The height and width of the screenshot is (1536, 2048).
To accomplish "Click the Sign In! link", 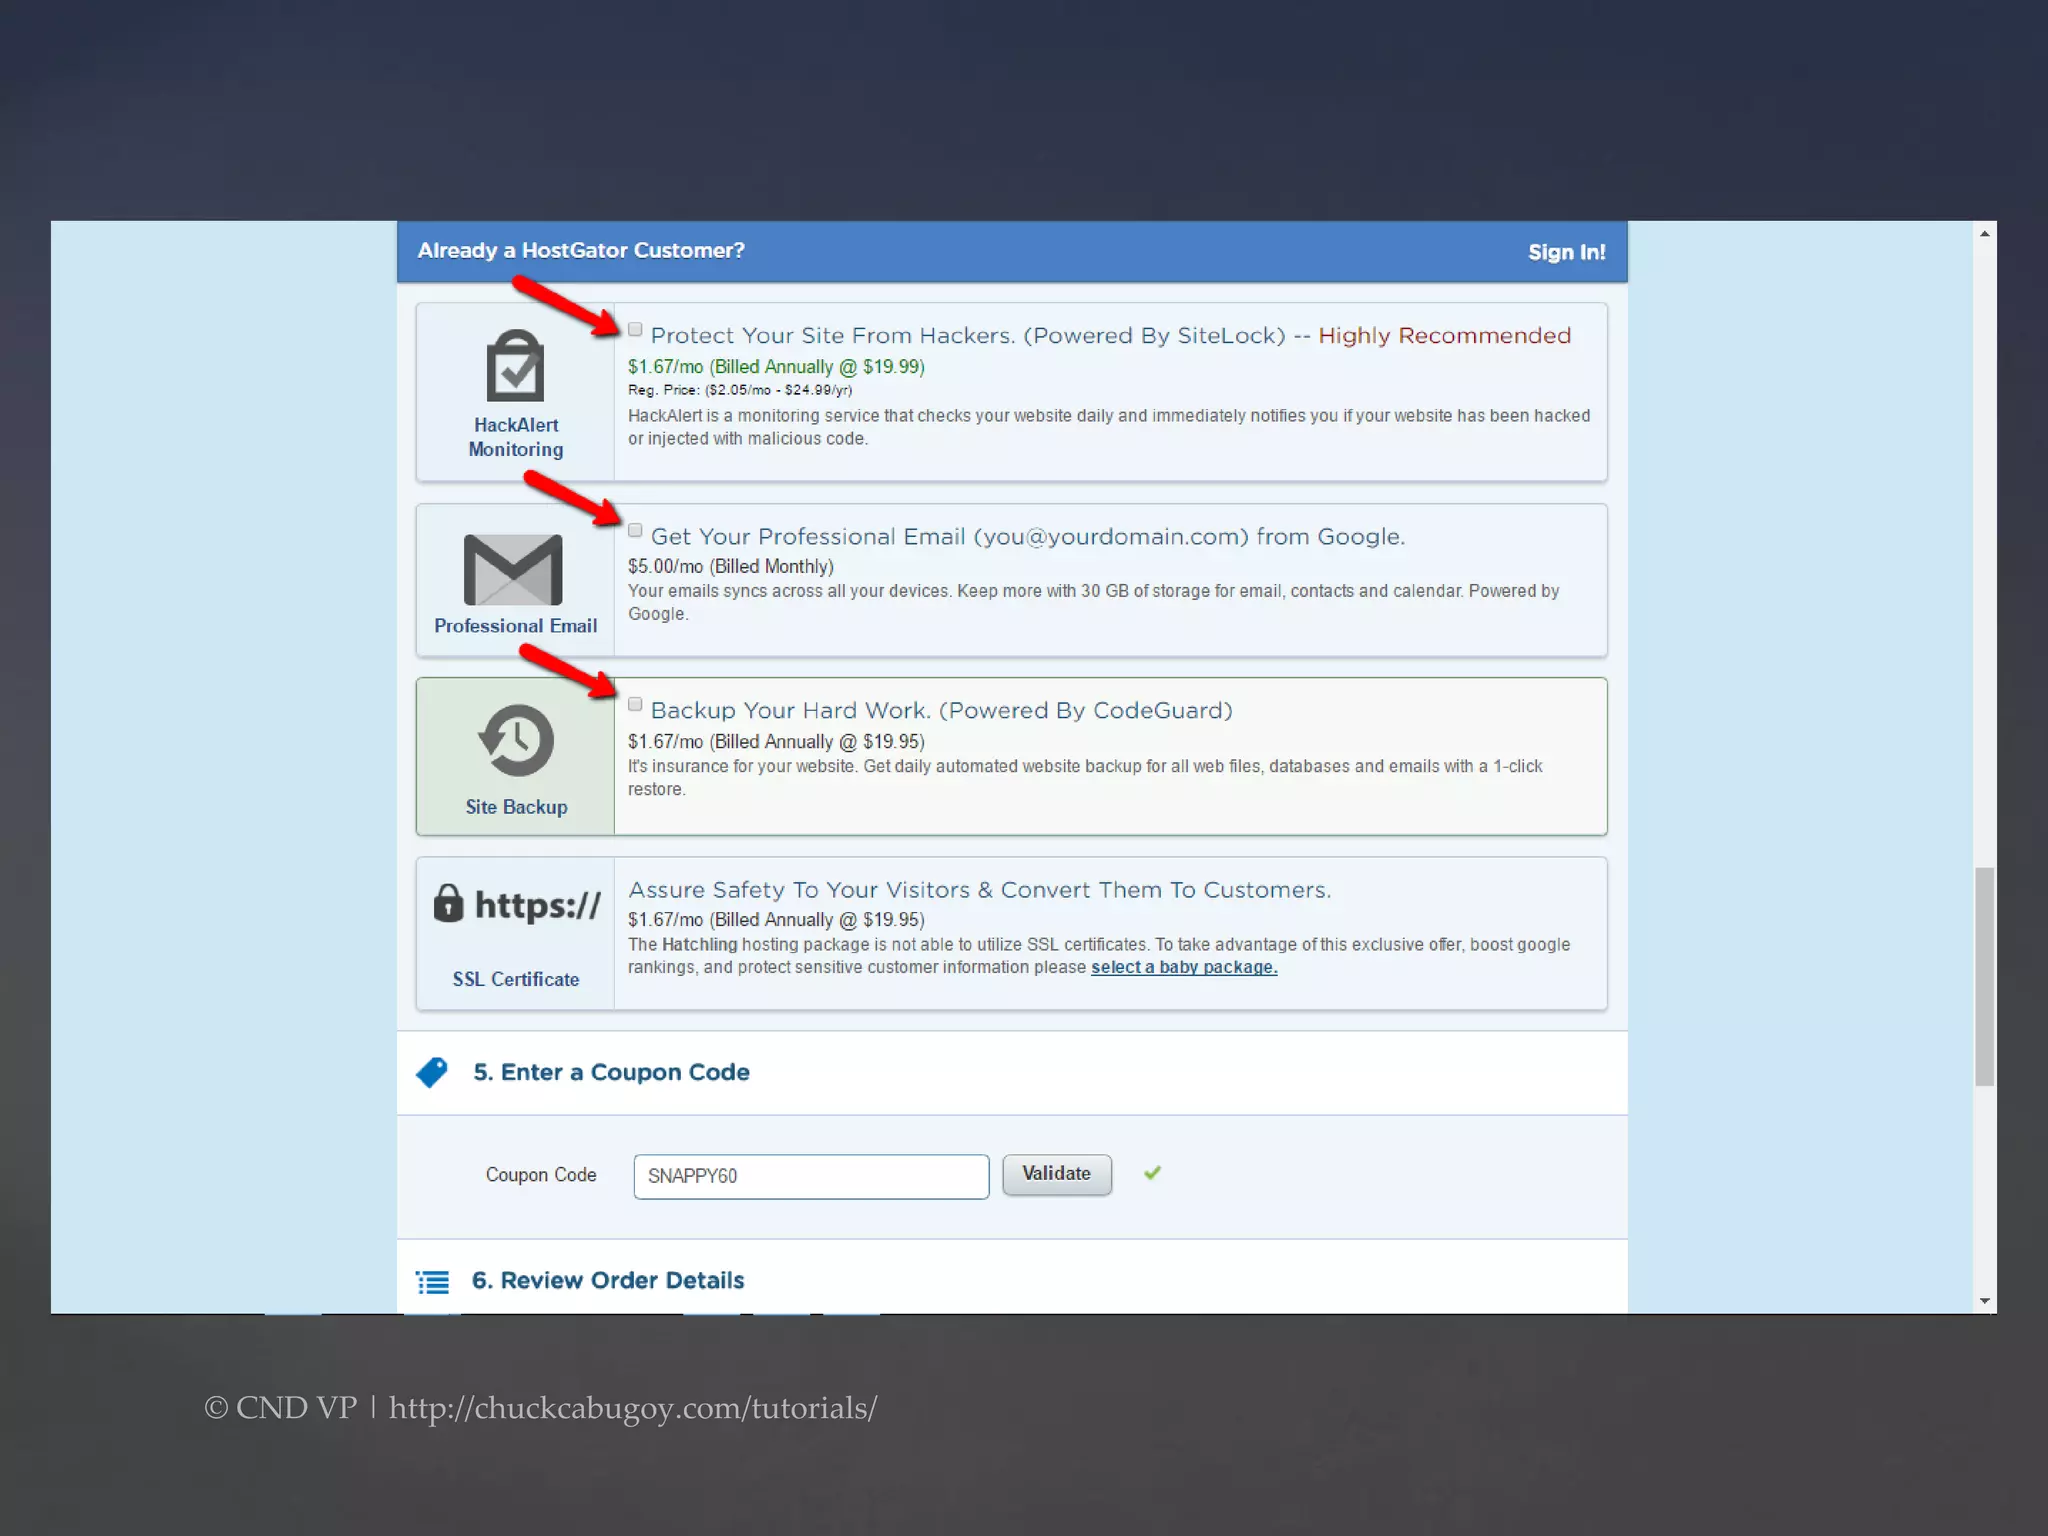I will (x=1566, y=252).
